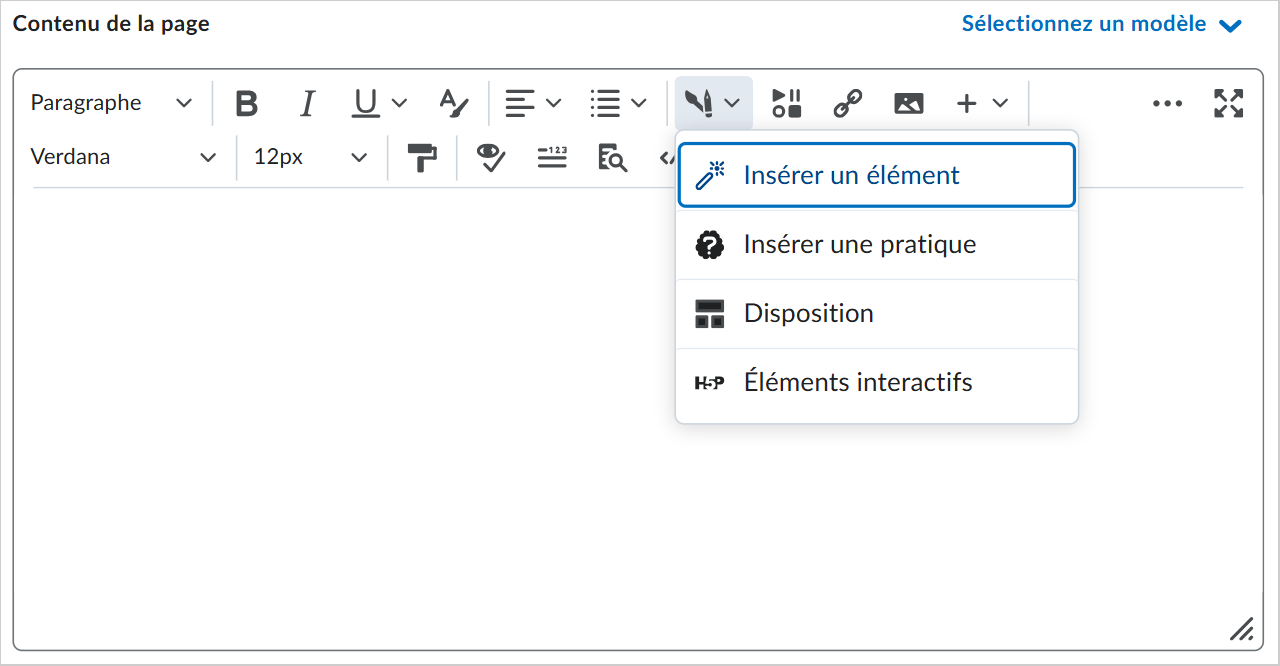Screen dimensions: 1280x666
Task: Click the three-dots more actions icon
Action: click(x=1167, y=103)
